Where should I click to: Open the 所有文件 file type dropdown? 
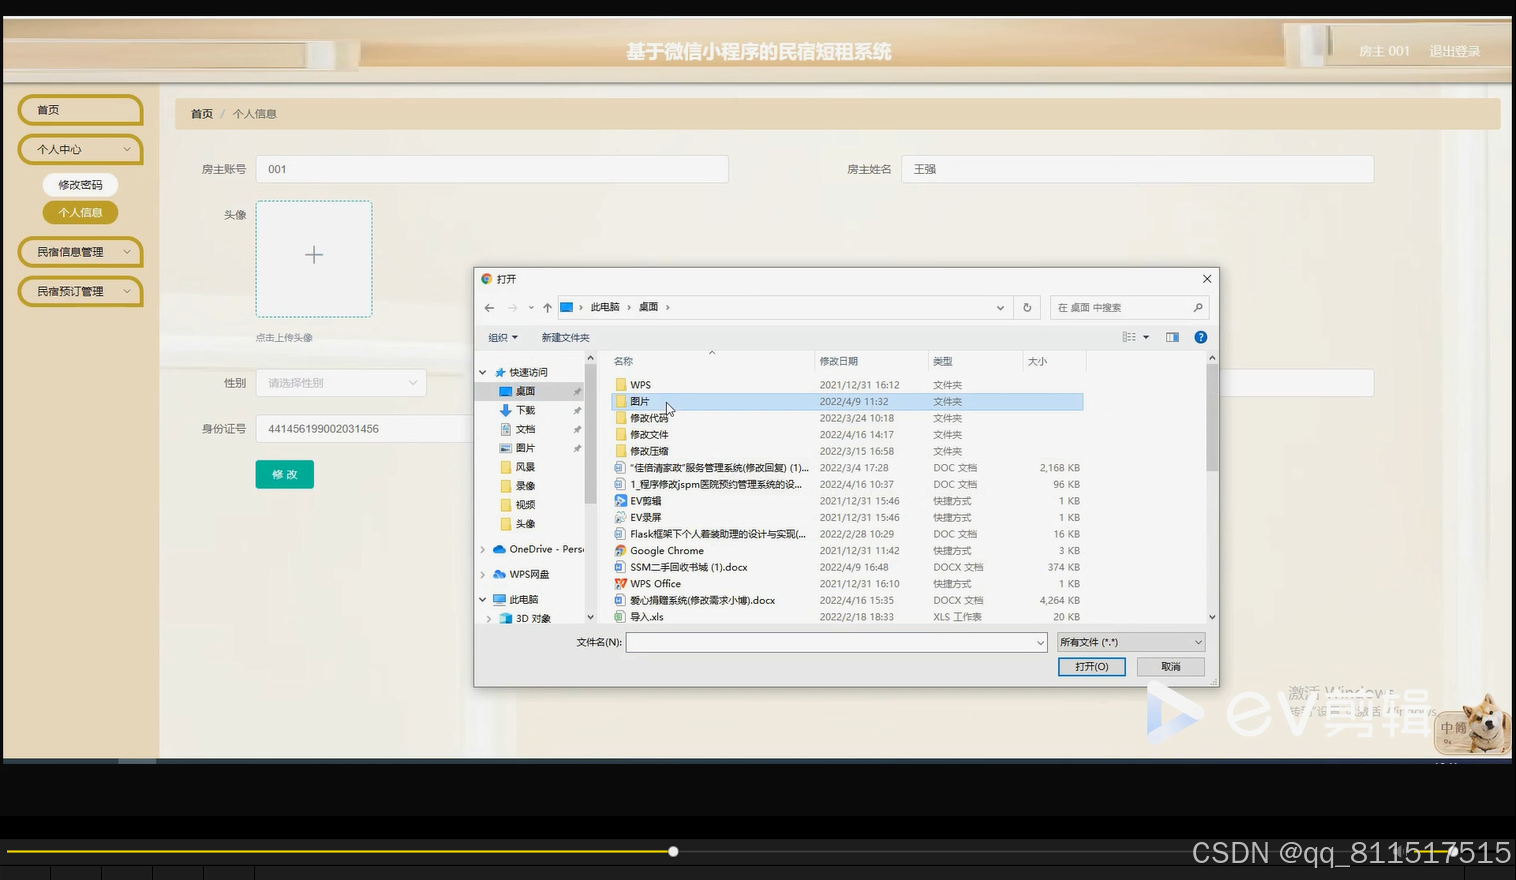point(1131,642)
